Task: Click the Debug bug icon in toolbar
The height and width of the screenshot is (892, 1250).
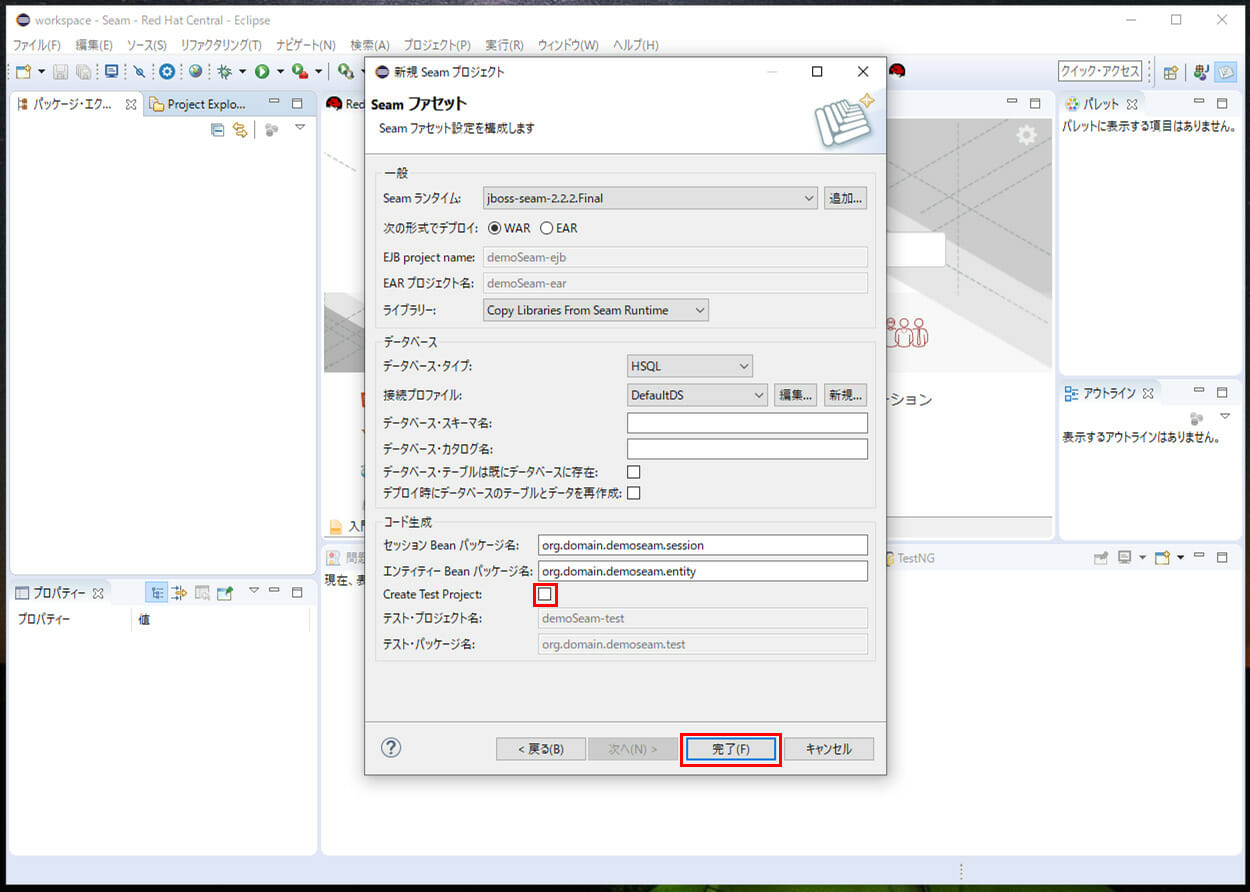Action: coord(225,71)
